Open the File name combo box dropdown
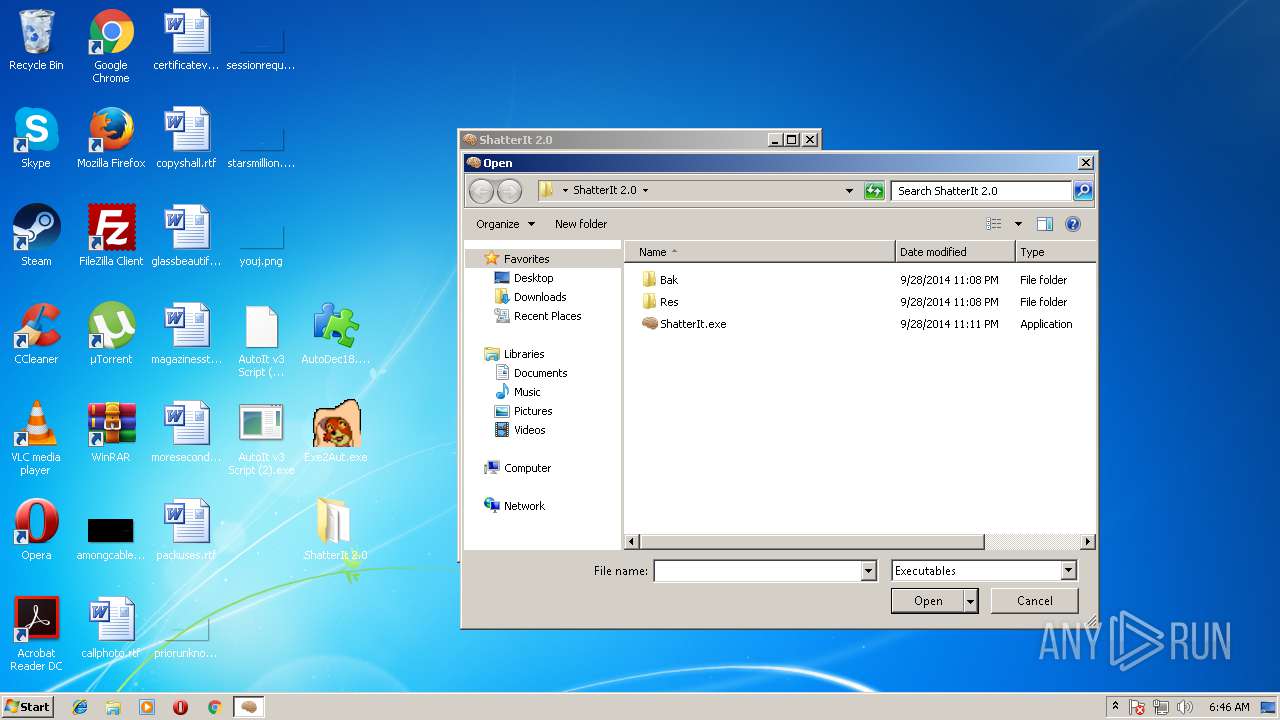Image resolution: width=1280 pixels, height=720 pixels. click(x=868, y=571)
